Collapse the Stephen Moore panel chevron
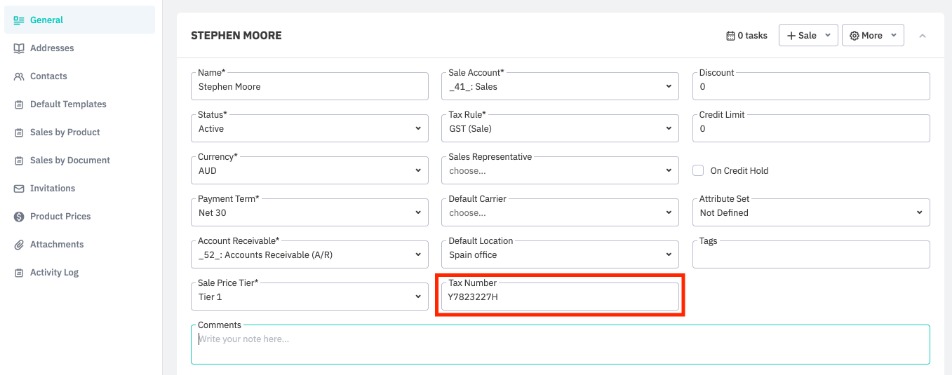The width and height of the screenshot is (952, 375). (x=922, y=36)
